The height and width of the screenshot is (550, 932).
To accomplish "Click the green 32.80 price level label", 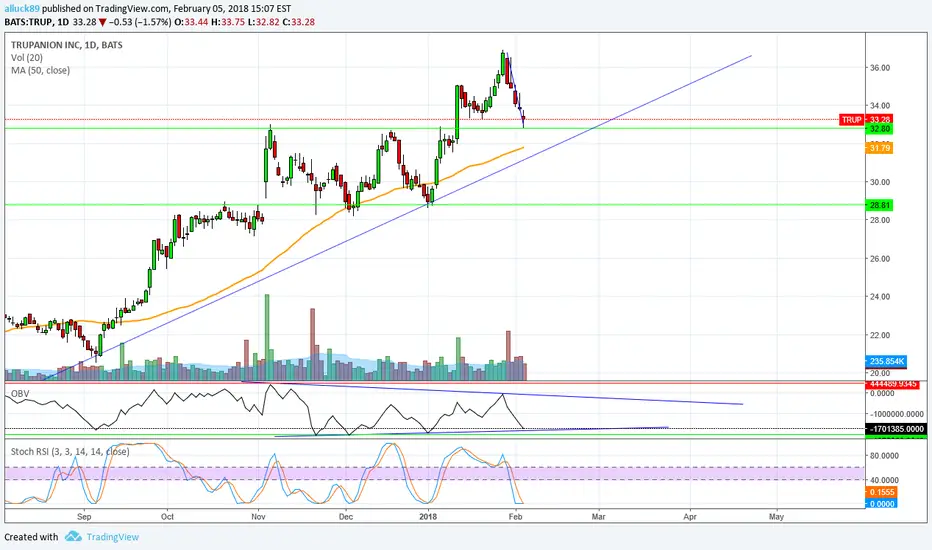I will point(880,129).
